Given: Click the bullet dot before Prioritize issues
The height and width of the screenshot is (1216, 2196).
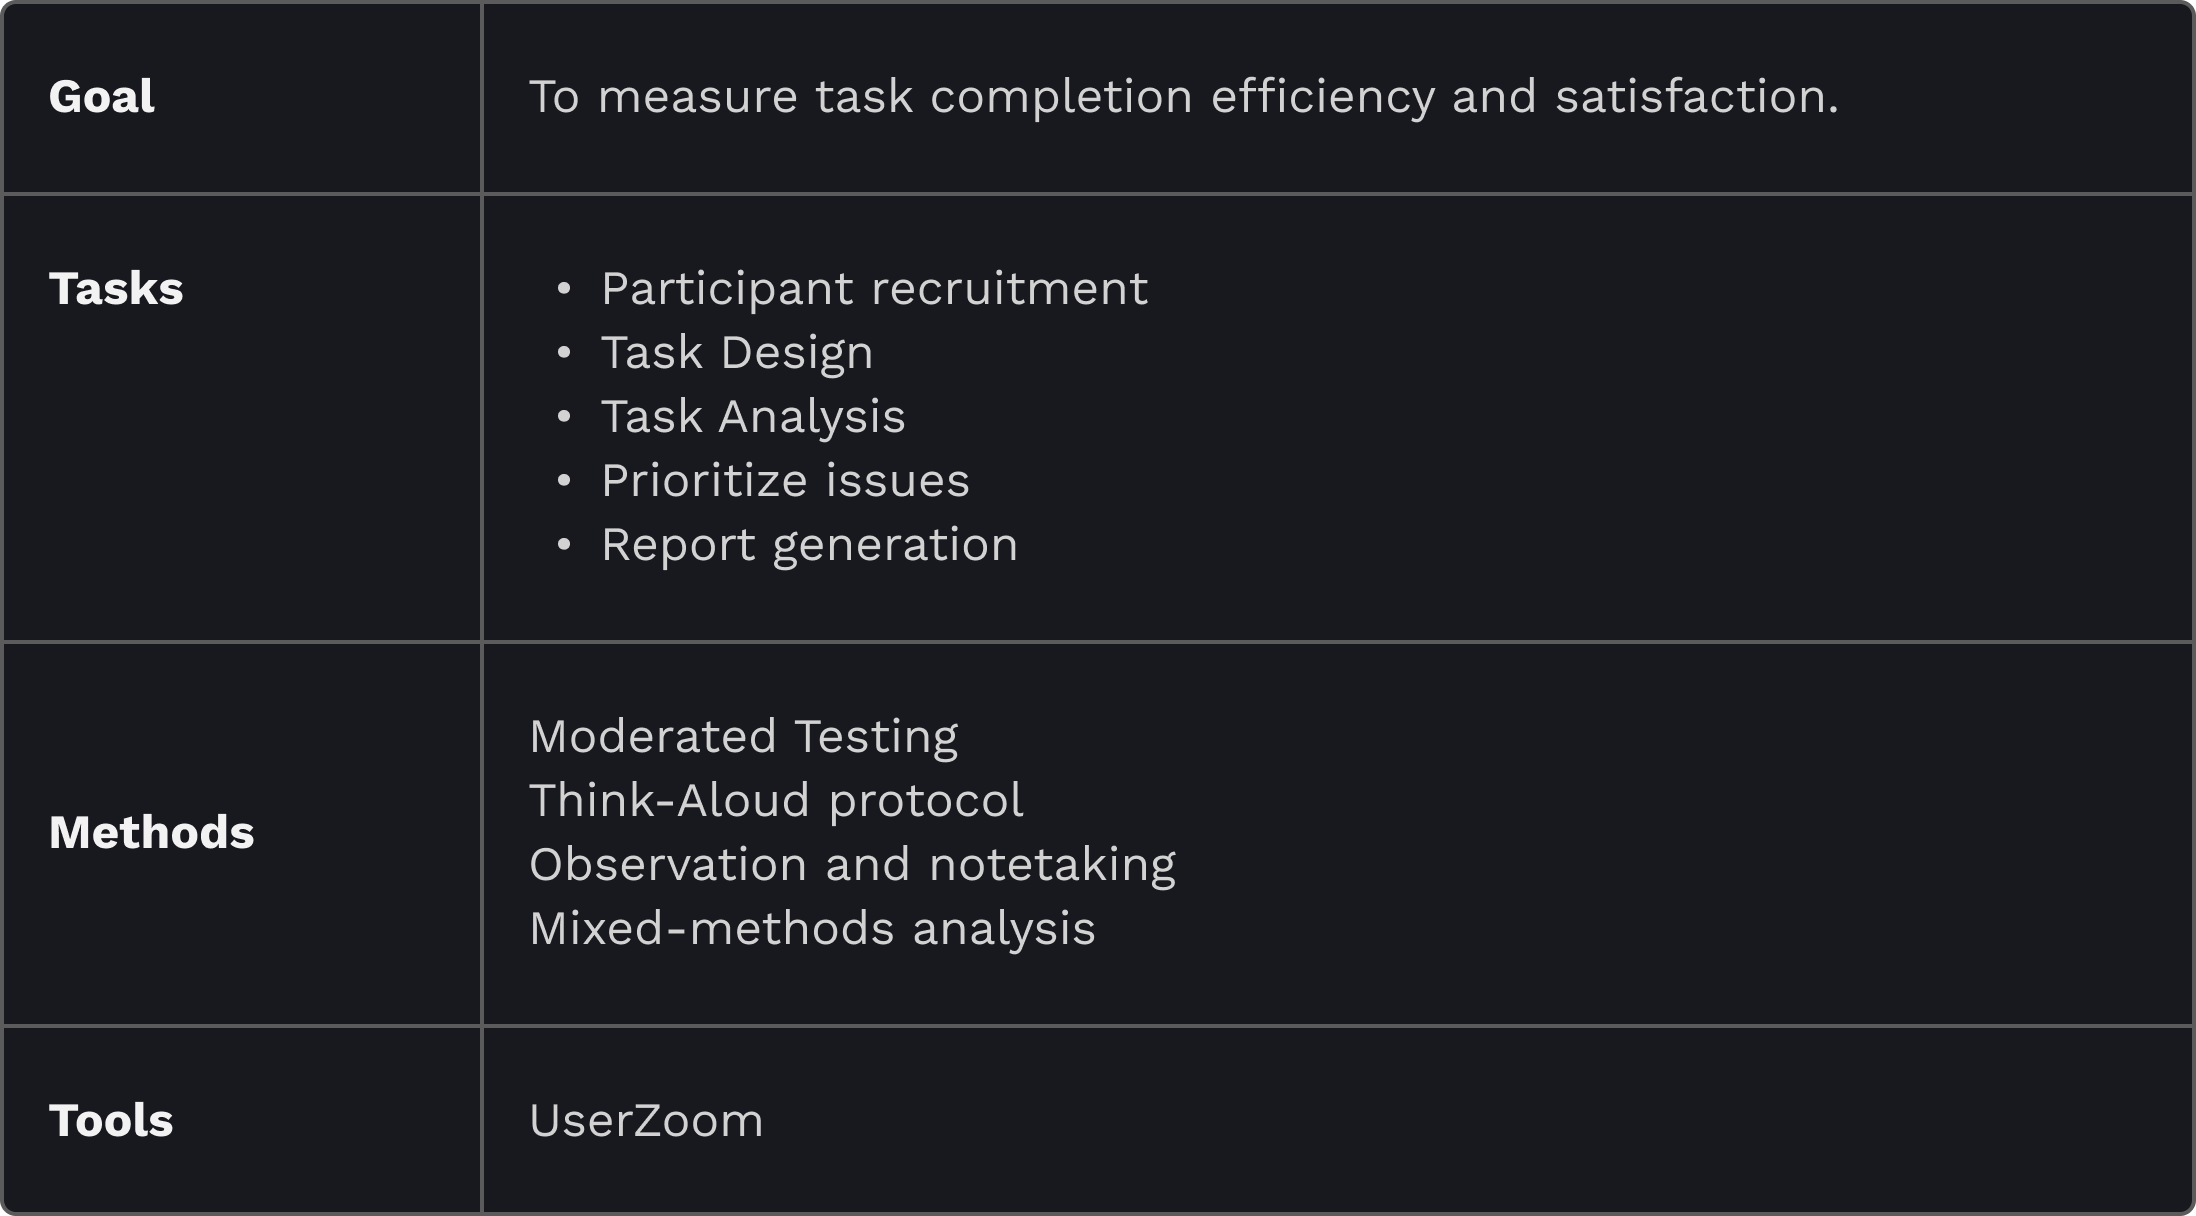Looking at the screenshot, I should [x=564, y=481].
